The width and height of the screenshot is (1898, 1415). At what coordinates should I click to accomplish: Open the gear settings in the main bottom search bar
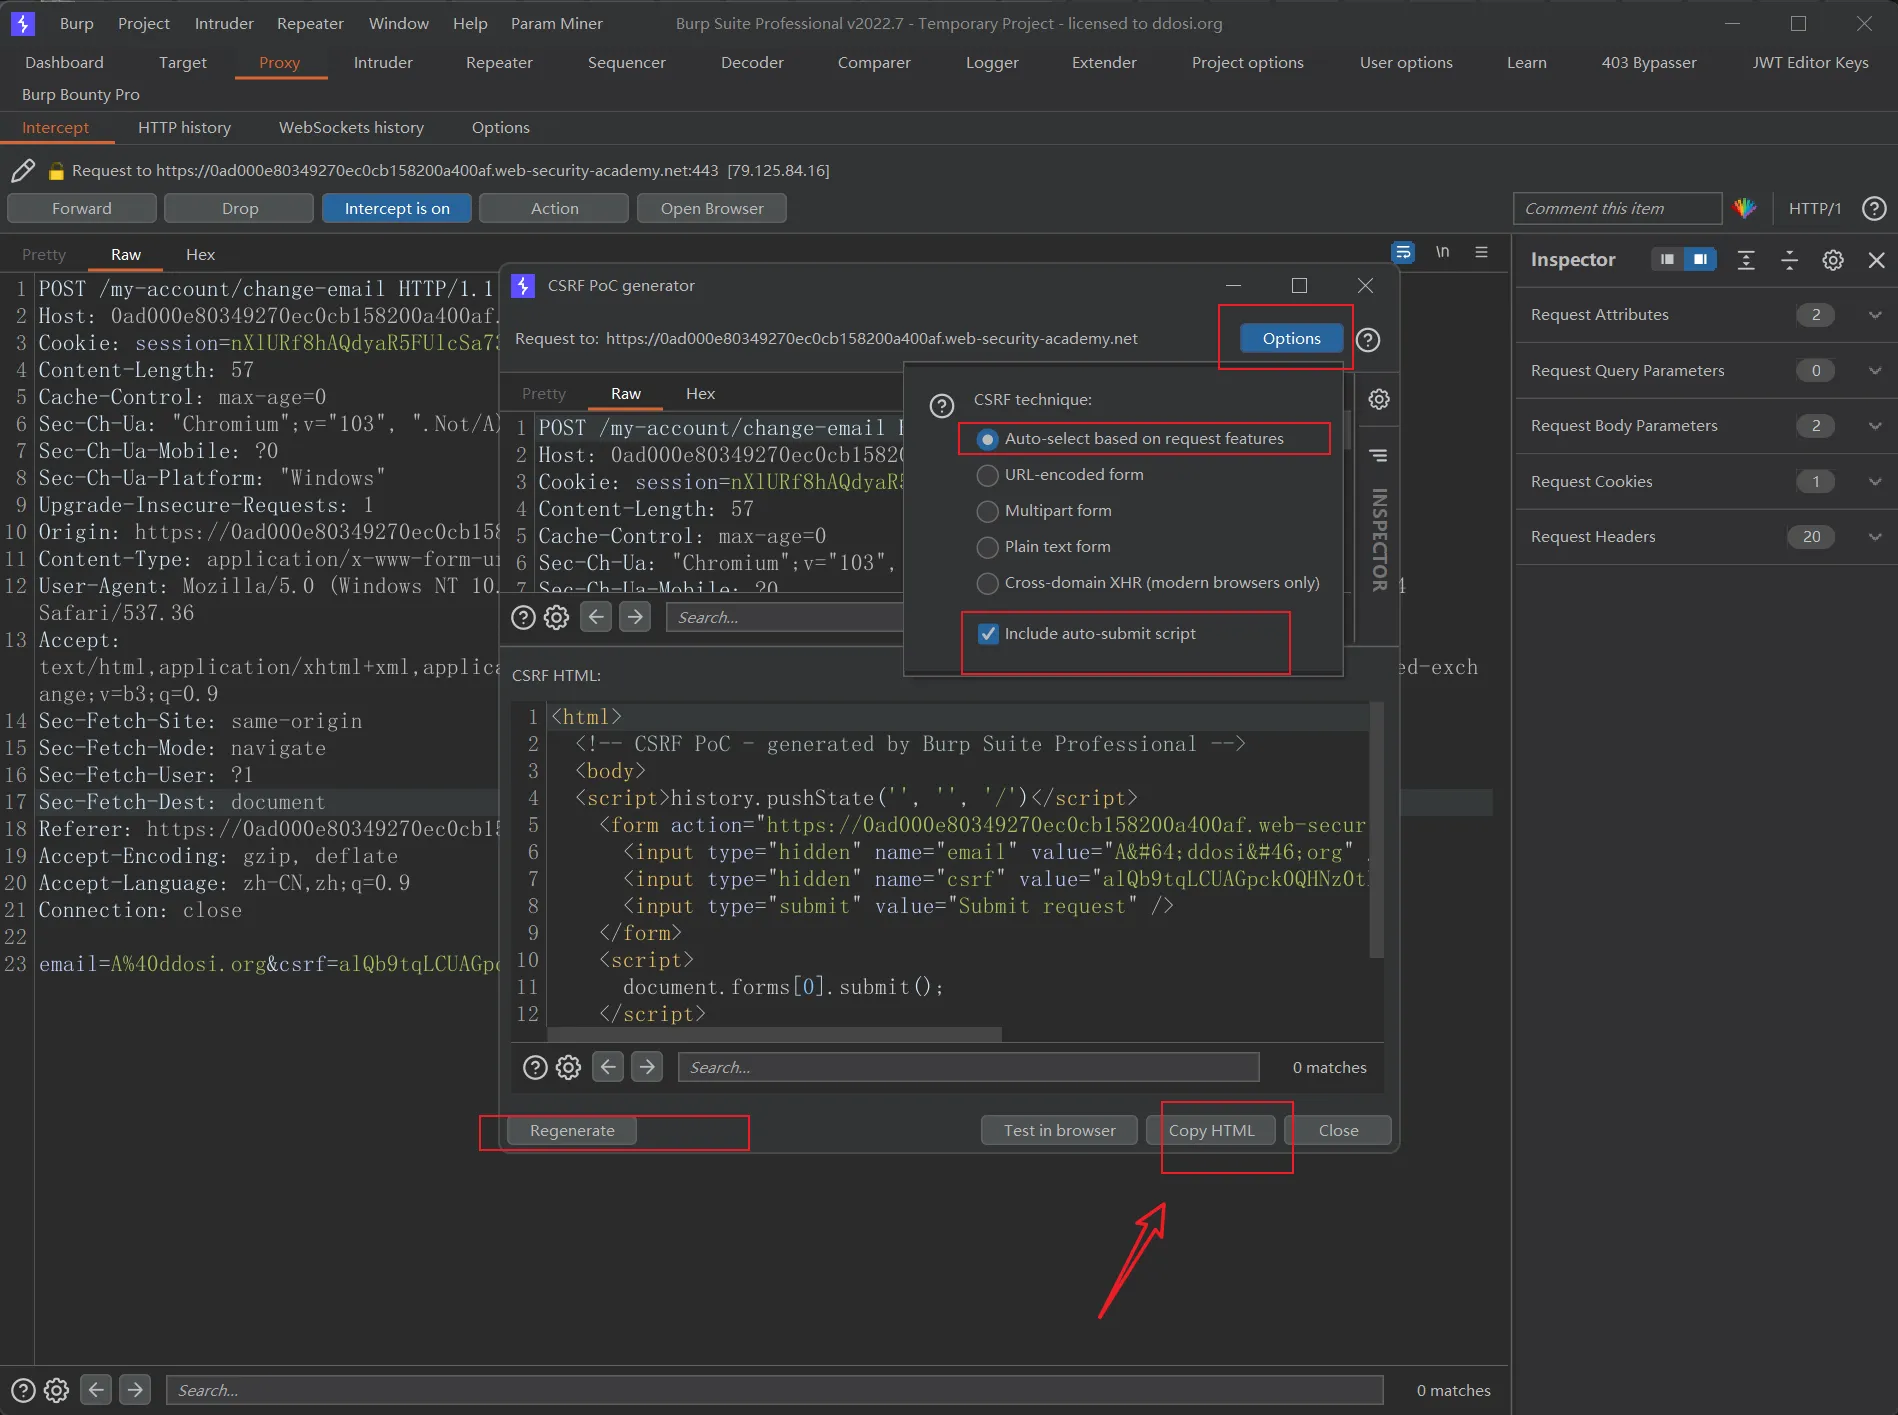pyautogui.click(x=57, y=1390)
